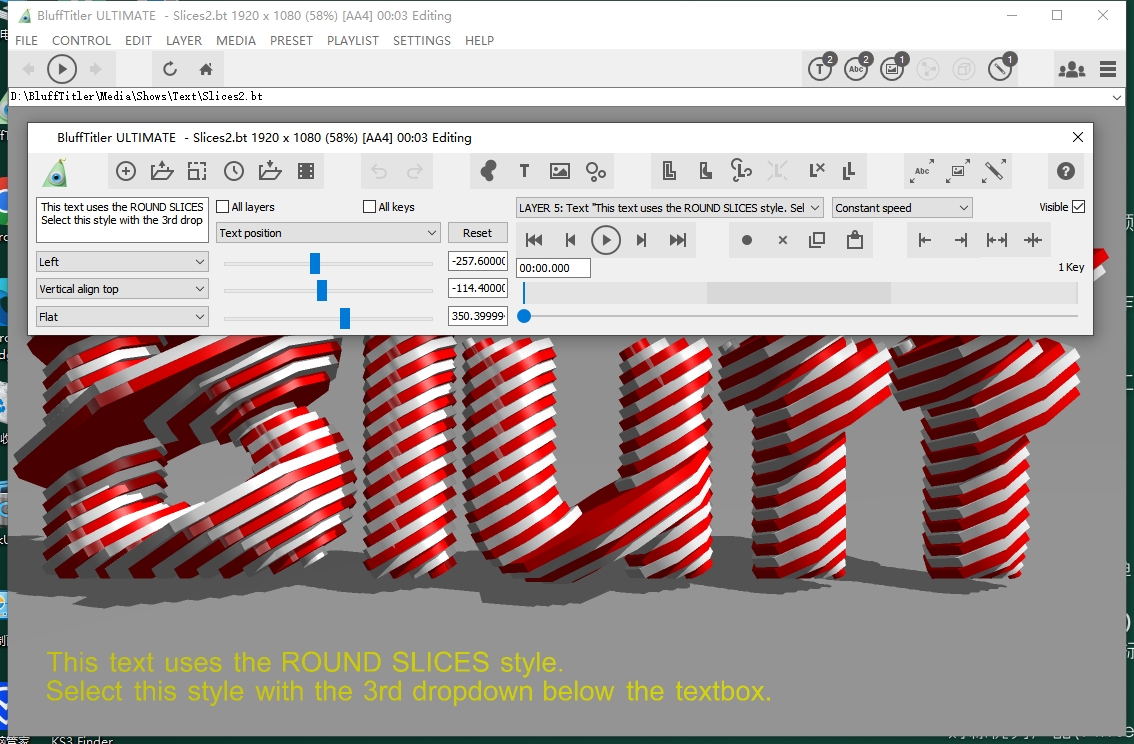
Task: Click the paste key clipboard button
Action: pos(855,240)
